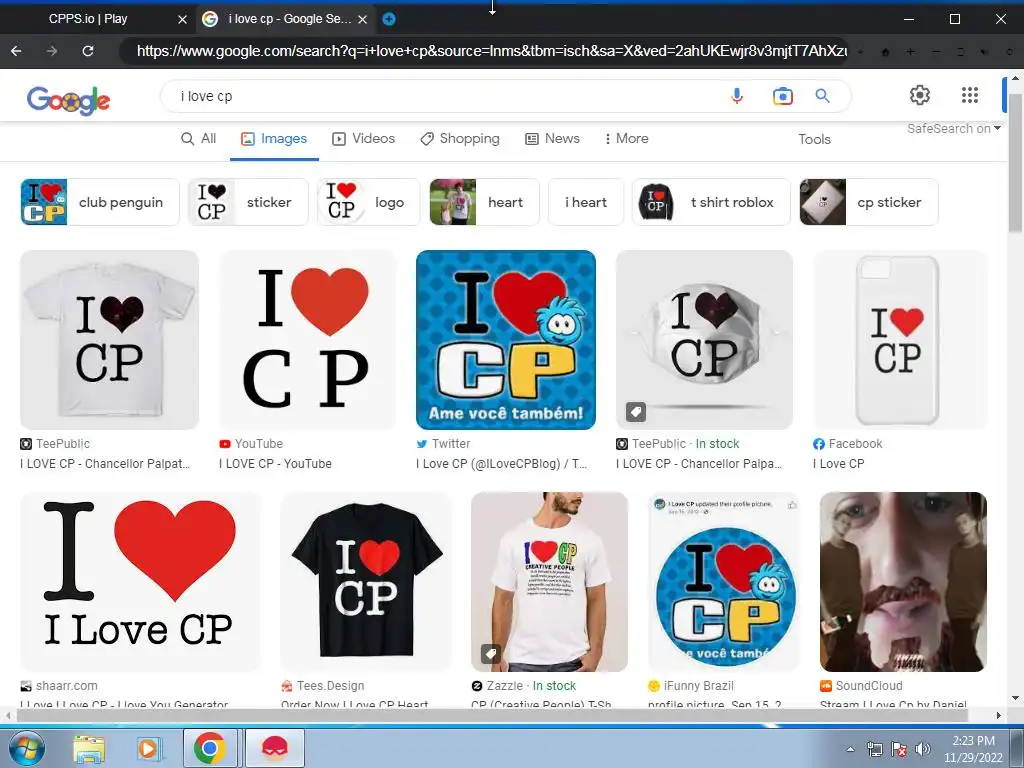Open the Zazzle Creative People shirt image

coord(549,581)
